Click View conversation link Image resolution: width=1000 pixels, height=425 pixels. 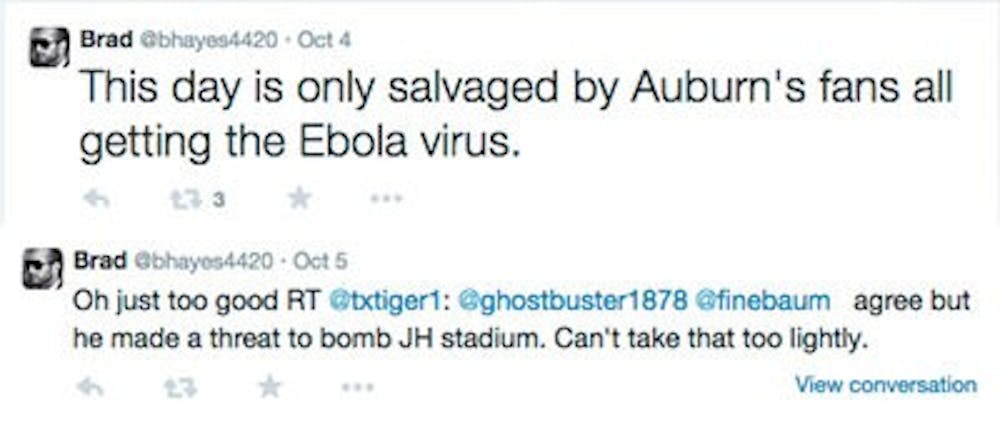[x=884, y=384]
